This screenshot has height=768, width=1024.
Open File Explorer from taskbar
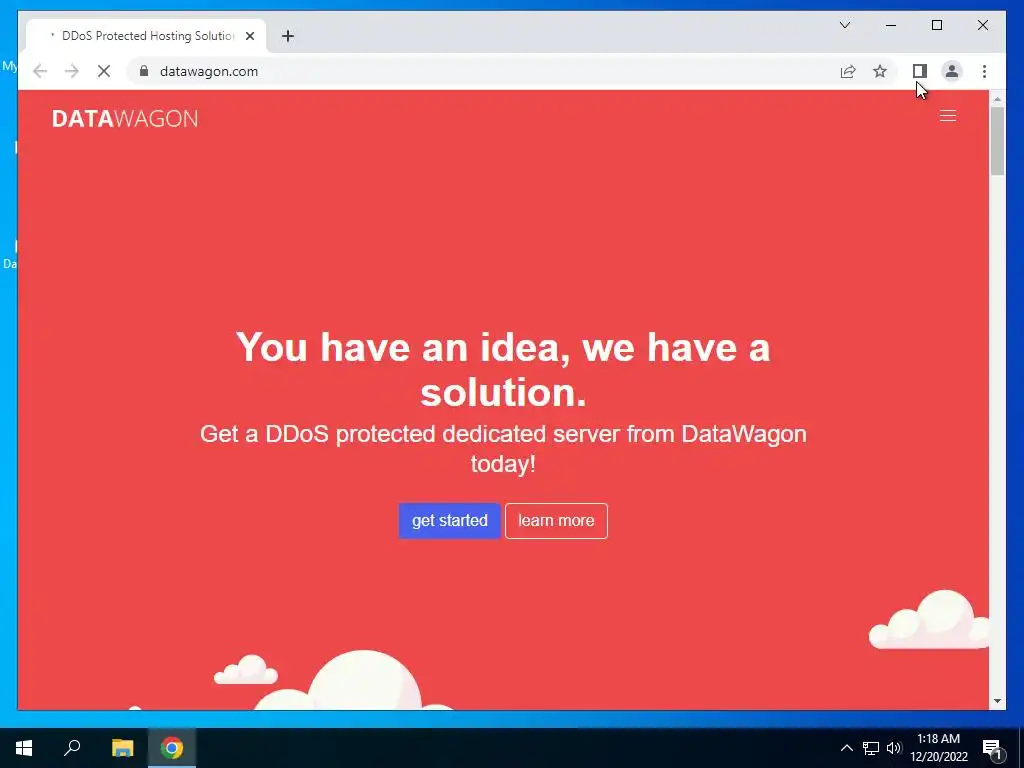(122, 748)
